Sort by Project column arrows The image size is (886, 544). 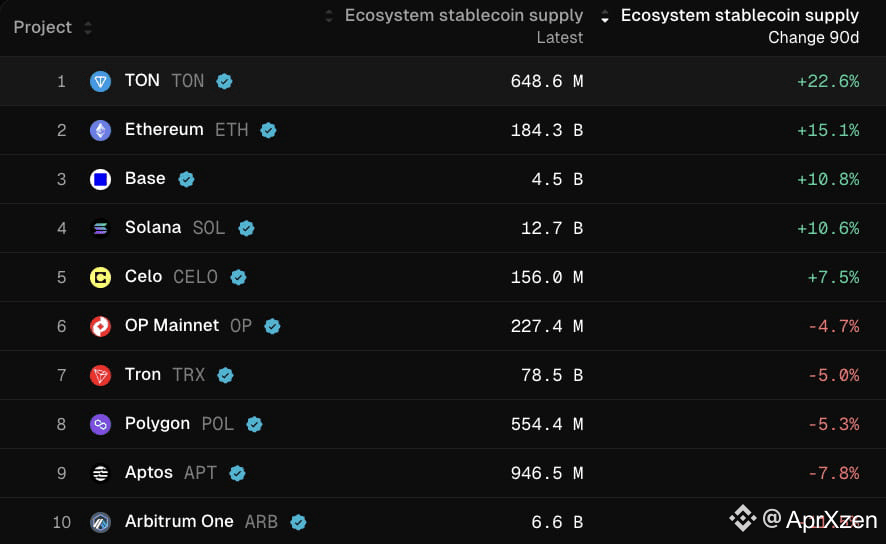click(88, 28)
